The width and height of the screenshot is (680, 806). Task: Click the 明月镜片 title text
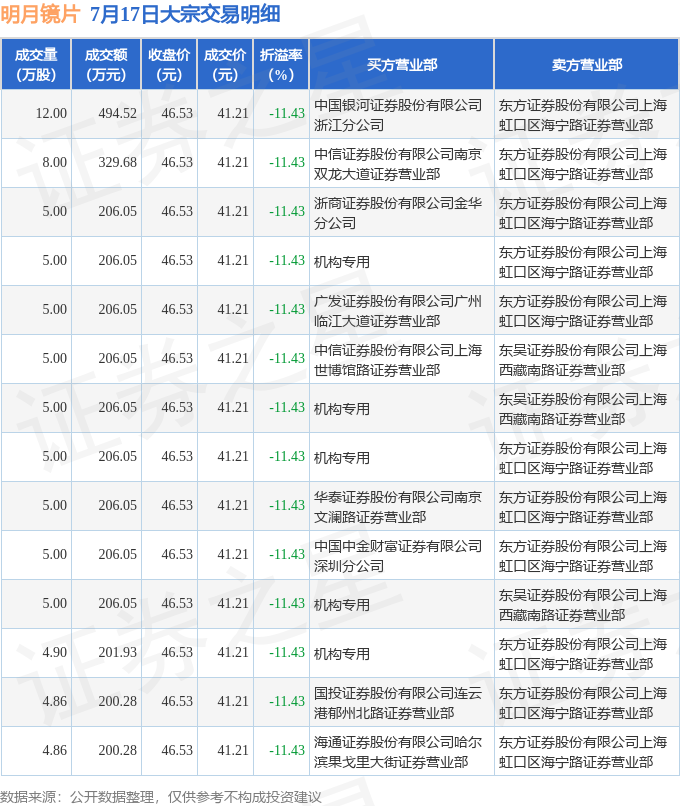tap(40, 14)
